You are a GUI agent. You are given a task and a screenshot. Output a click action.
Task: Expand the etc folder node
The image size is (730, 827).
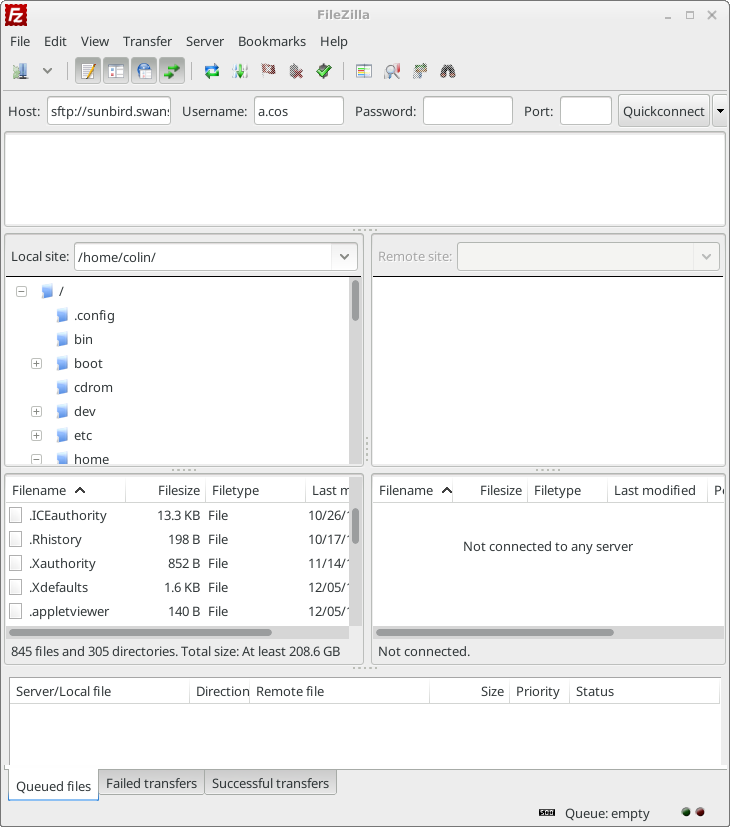point(36,436)
